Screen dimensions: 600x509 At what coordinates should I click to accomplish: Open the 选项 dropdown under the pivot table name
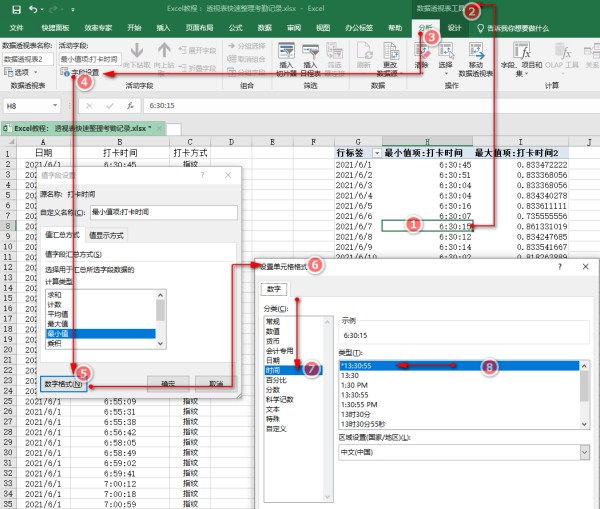36,72
